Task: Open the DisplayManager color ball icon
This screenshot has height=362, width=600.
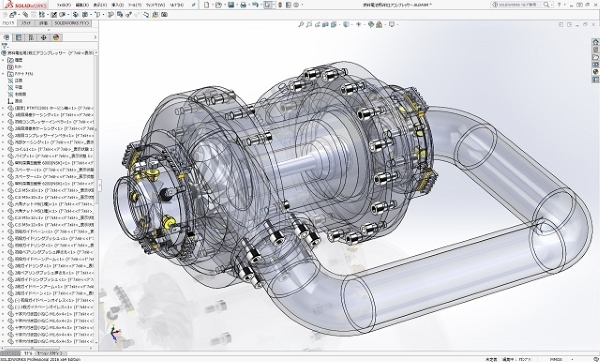Action: (56, 38)
